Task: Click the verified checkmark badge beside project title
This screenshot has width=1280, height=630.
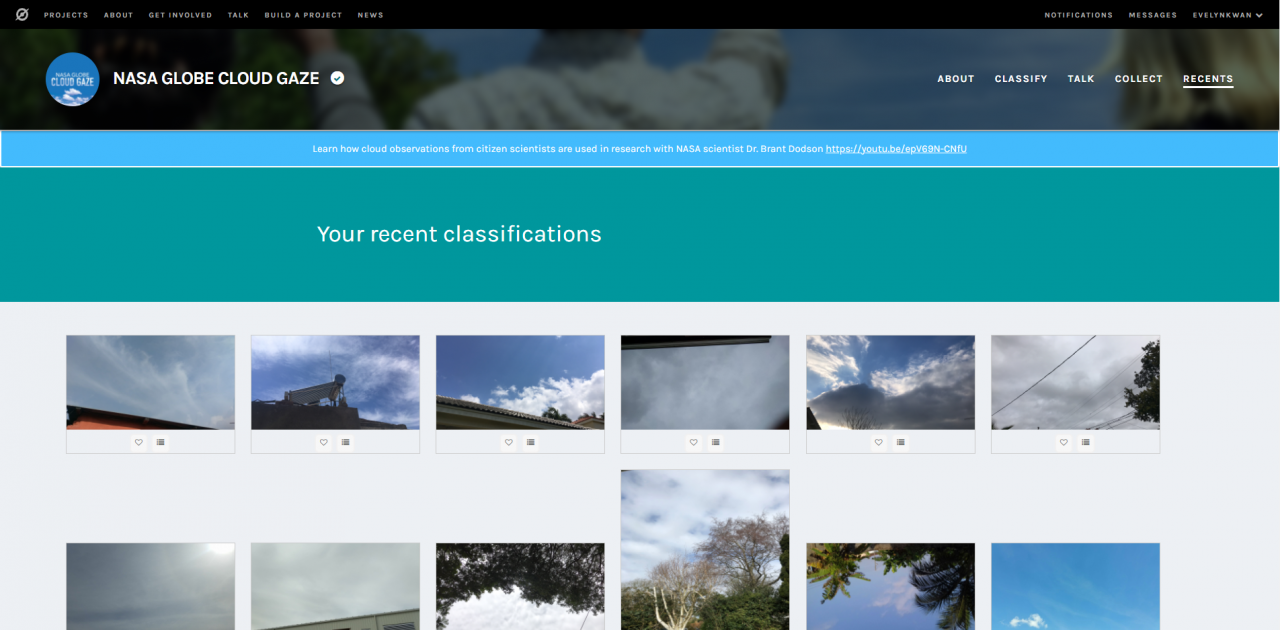Action: coord(338,78)
